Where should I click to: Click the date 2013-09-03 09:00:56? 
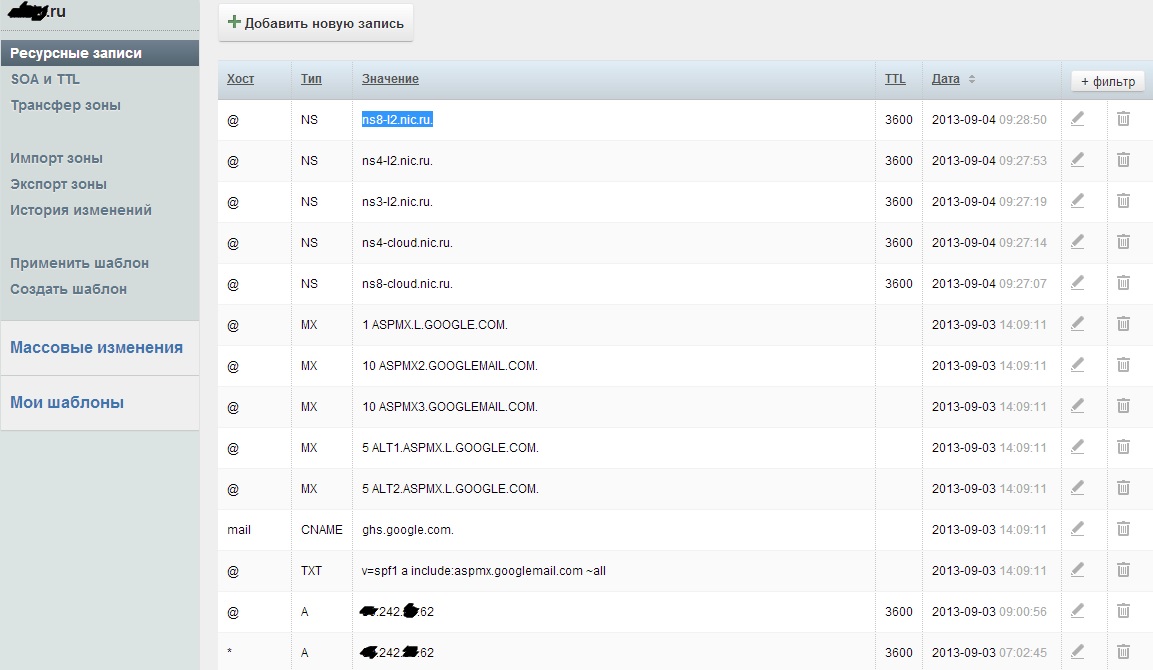pyautogui.click(x=989, y=612)
